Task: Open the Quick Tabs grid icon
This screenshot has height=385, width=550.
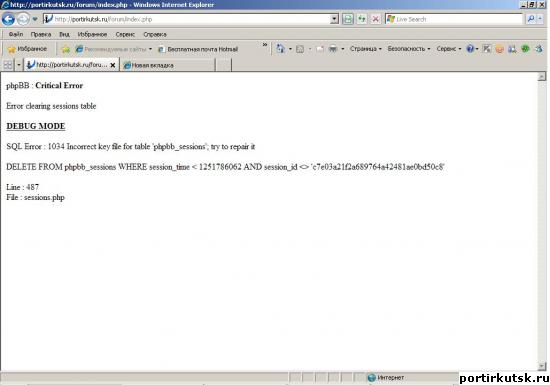Action: [8, 65]
